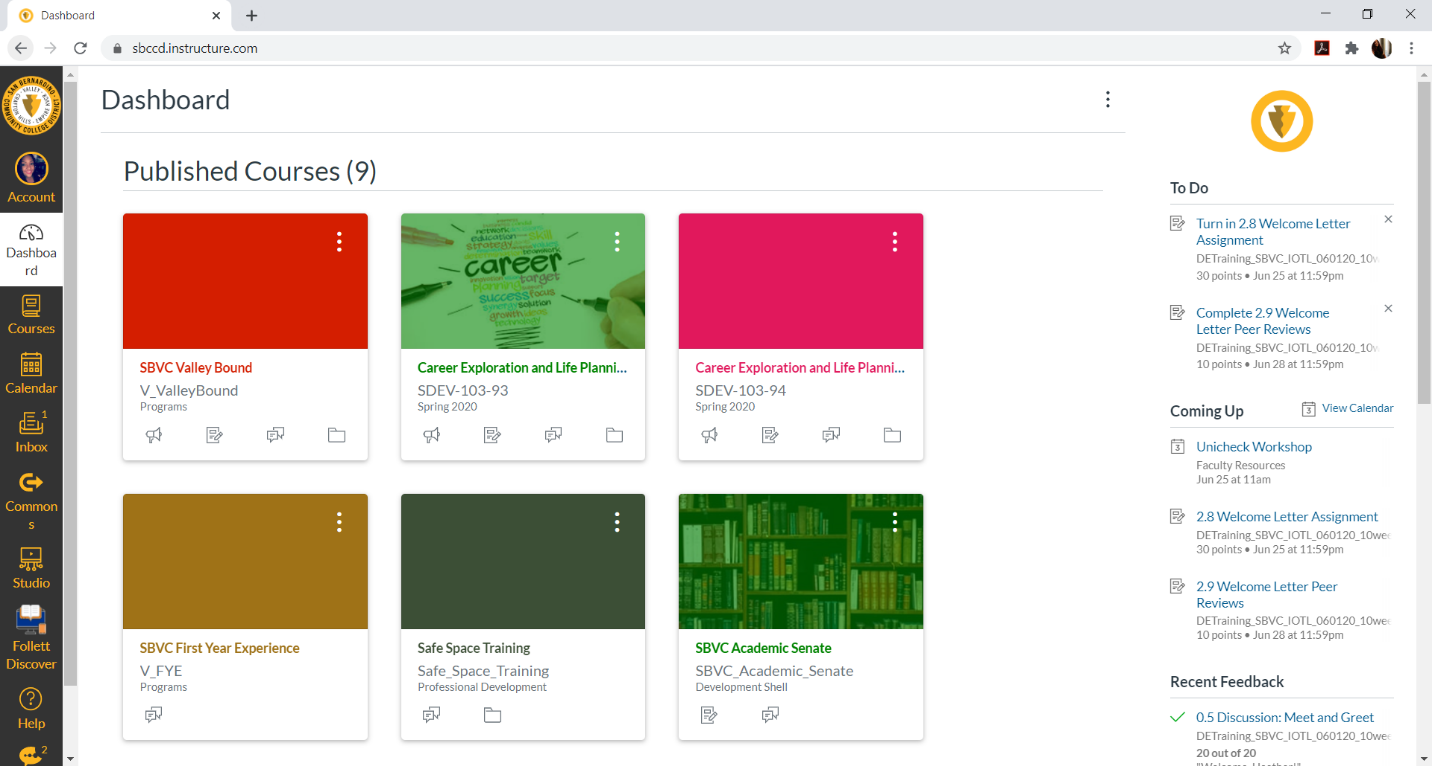Viewport: 1432px width, 766px height.
Task: Dismiss Complete 2.9 Welcome Letter Peer Reviews item
Action: 1388,309
